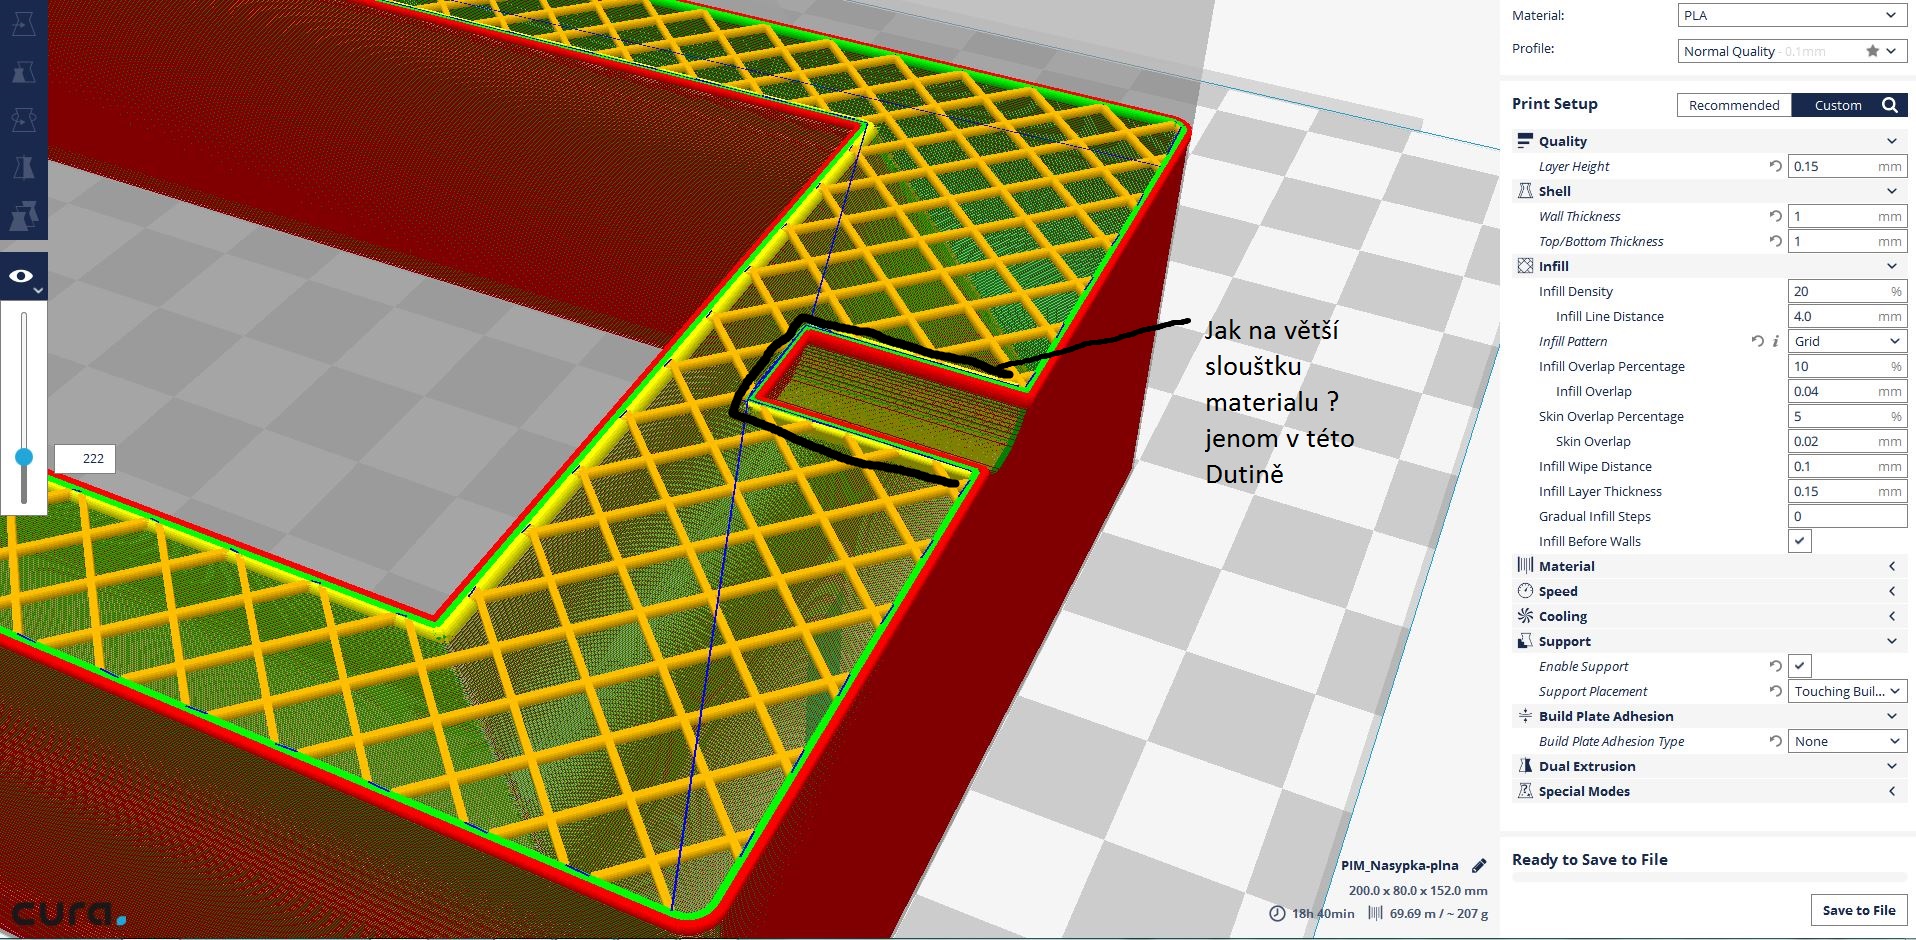
Task: Toggle the view mode eye button
Action: click(23, 277)
